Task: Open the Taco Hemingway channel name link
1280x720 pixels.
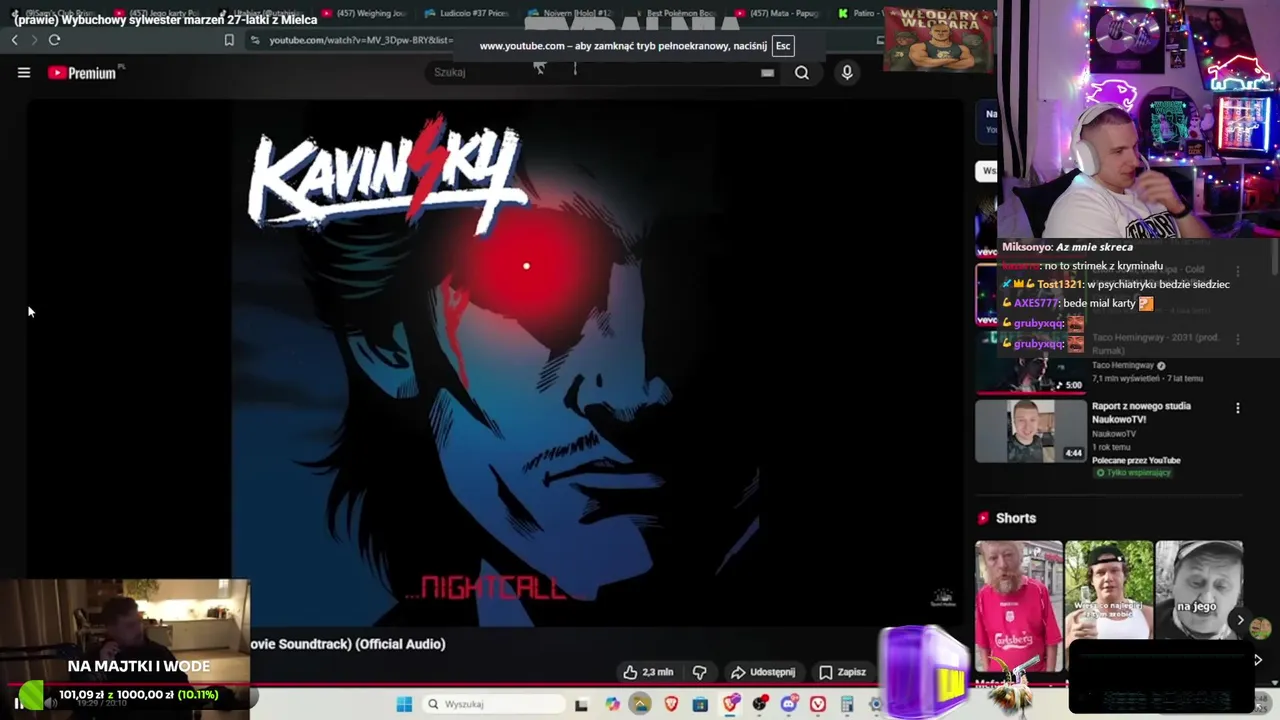Action: [1123, 366]
